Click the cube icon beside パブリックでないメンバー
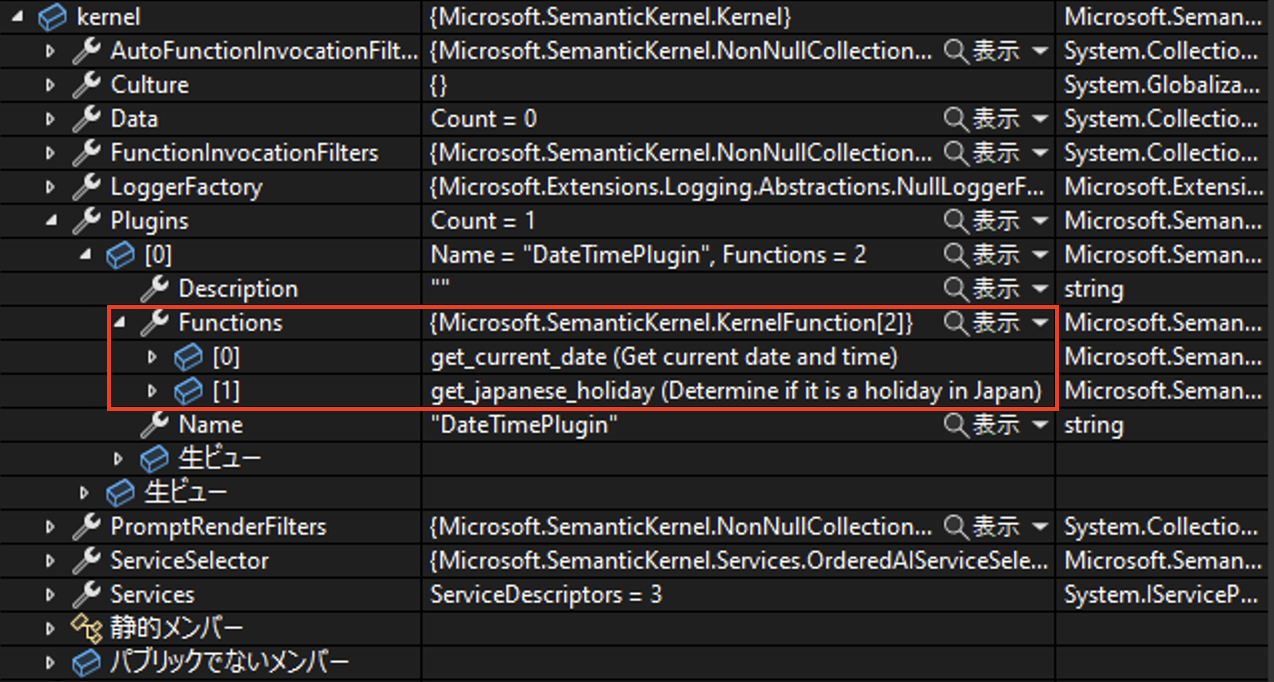The height and width of the screenshot is (682, 1274). 86,661
